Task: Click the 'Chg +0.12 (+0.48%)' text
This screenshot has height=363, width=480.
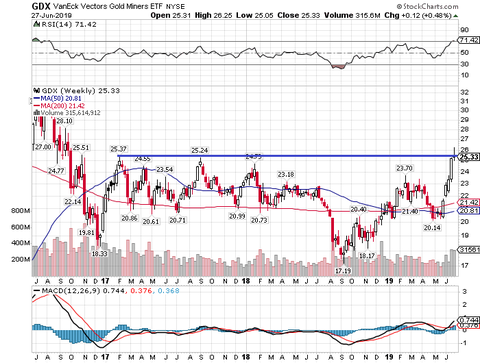Action: click(x=418, y=15)
